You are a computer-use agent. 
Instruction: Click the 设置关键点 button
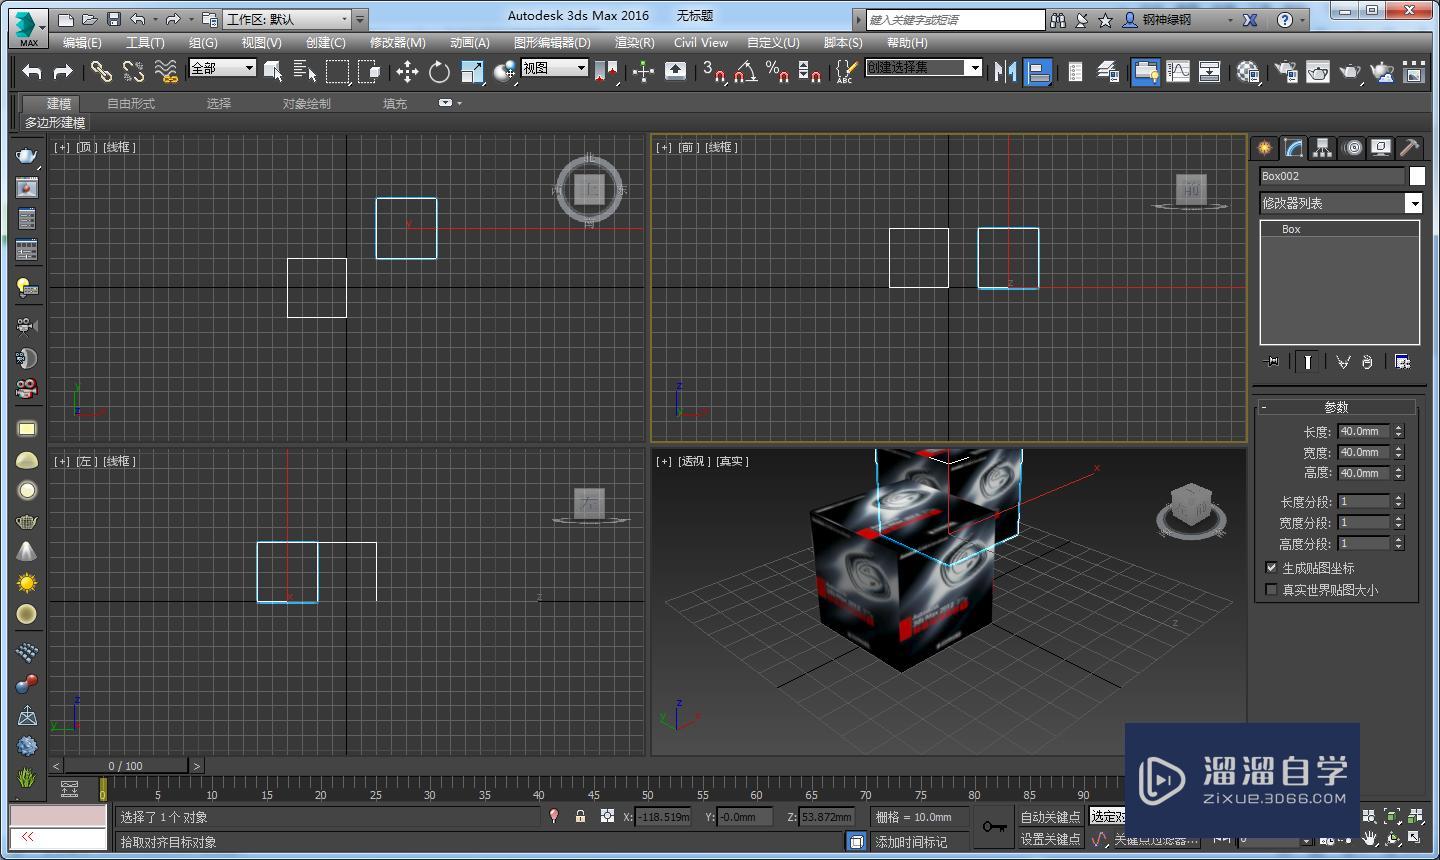(1049, 839)
